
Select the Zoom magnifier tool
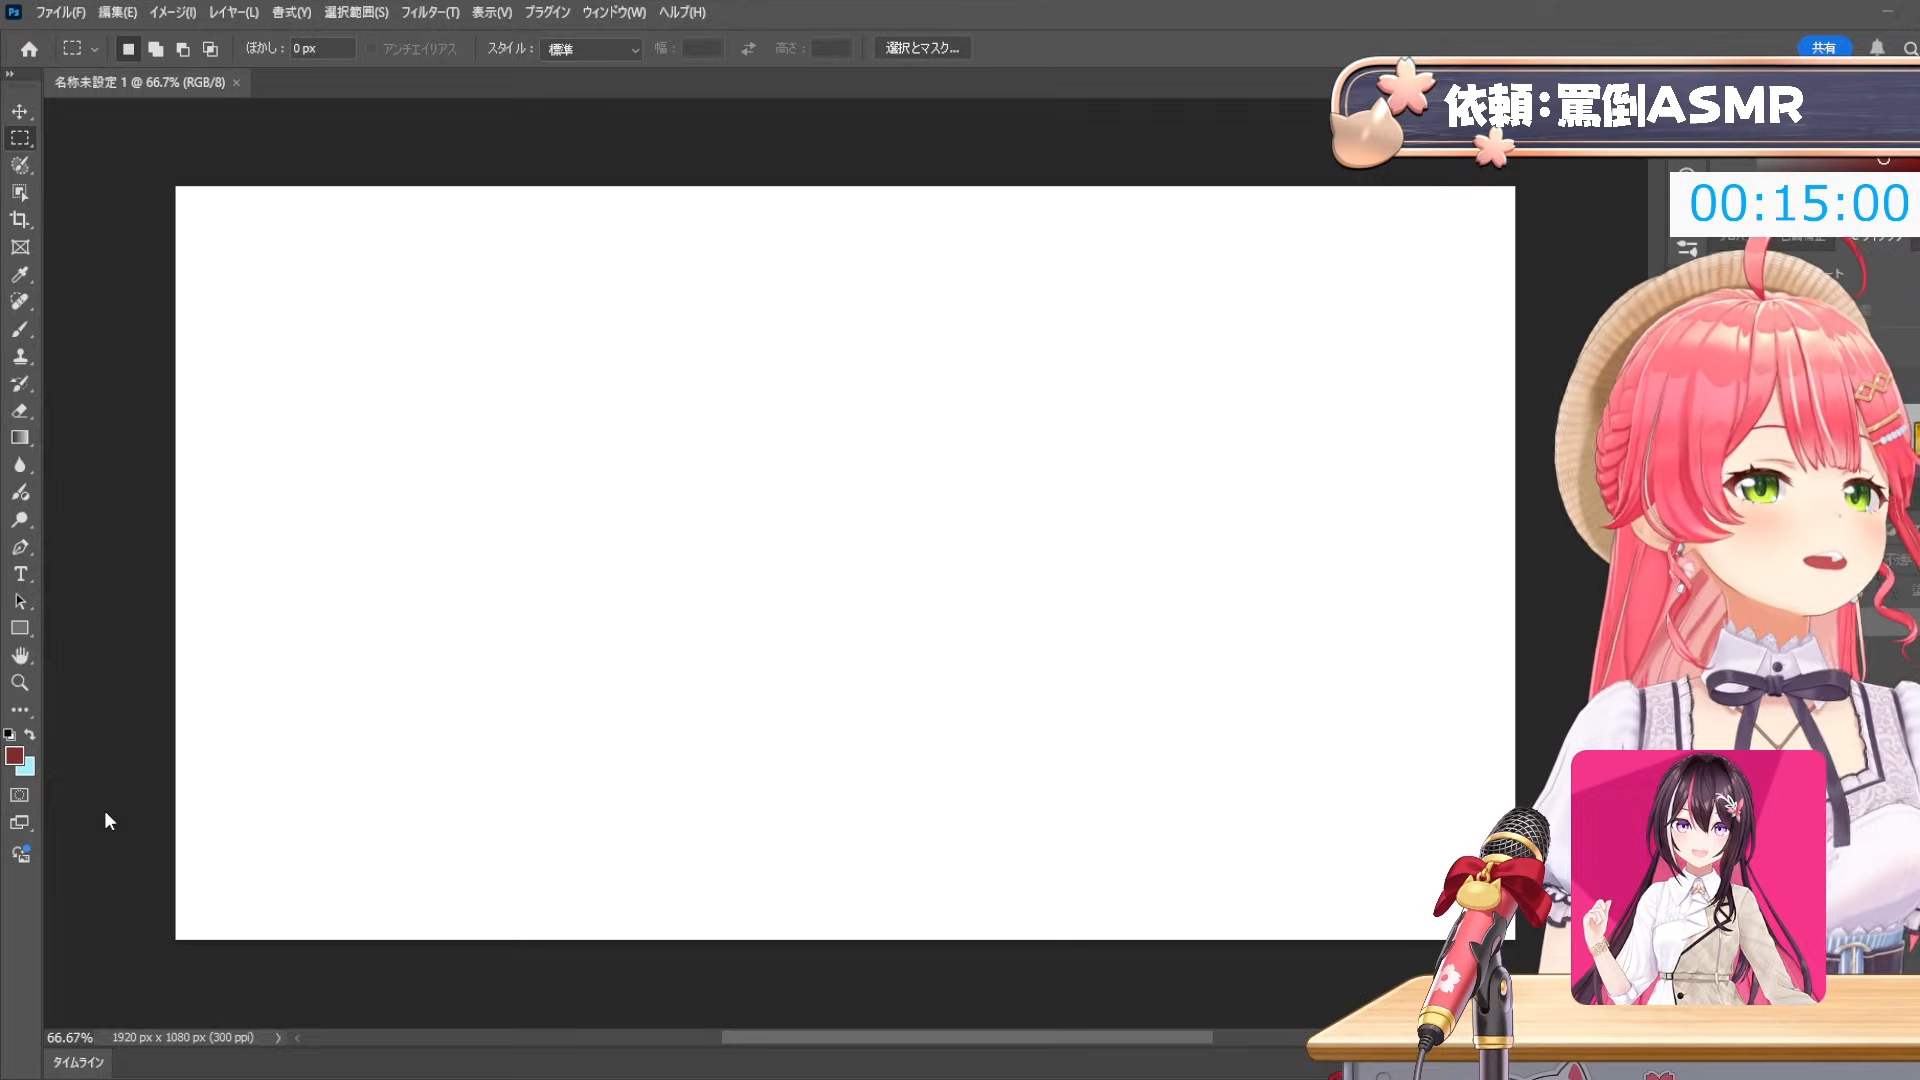(20, 683)
